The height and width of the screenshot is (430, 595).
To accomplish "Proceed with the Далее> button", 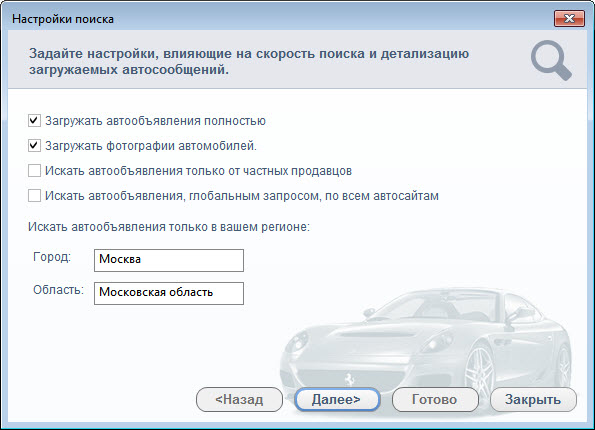I will click(337, 400).
